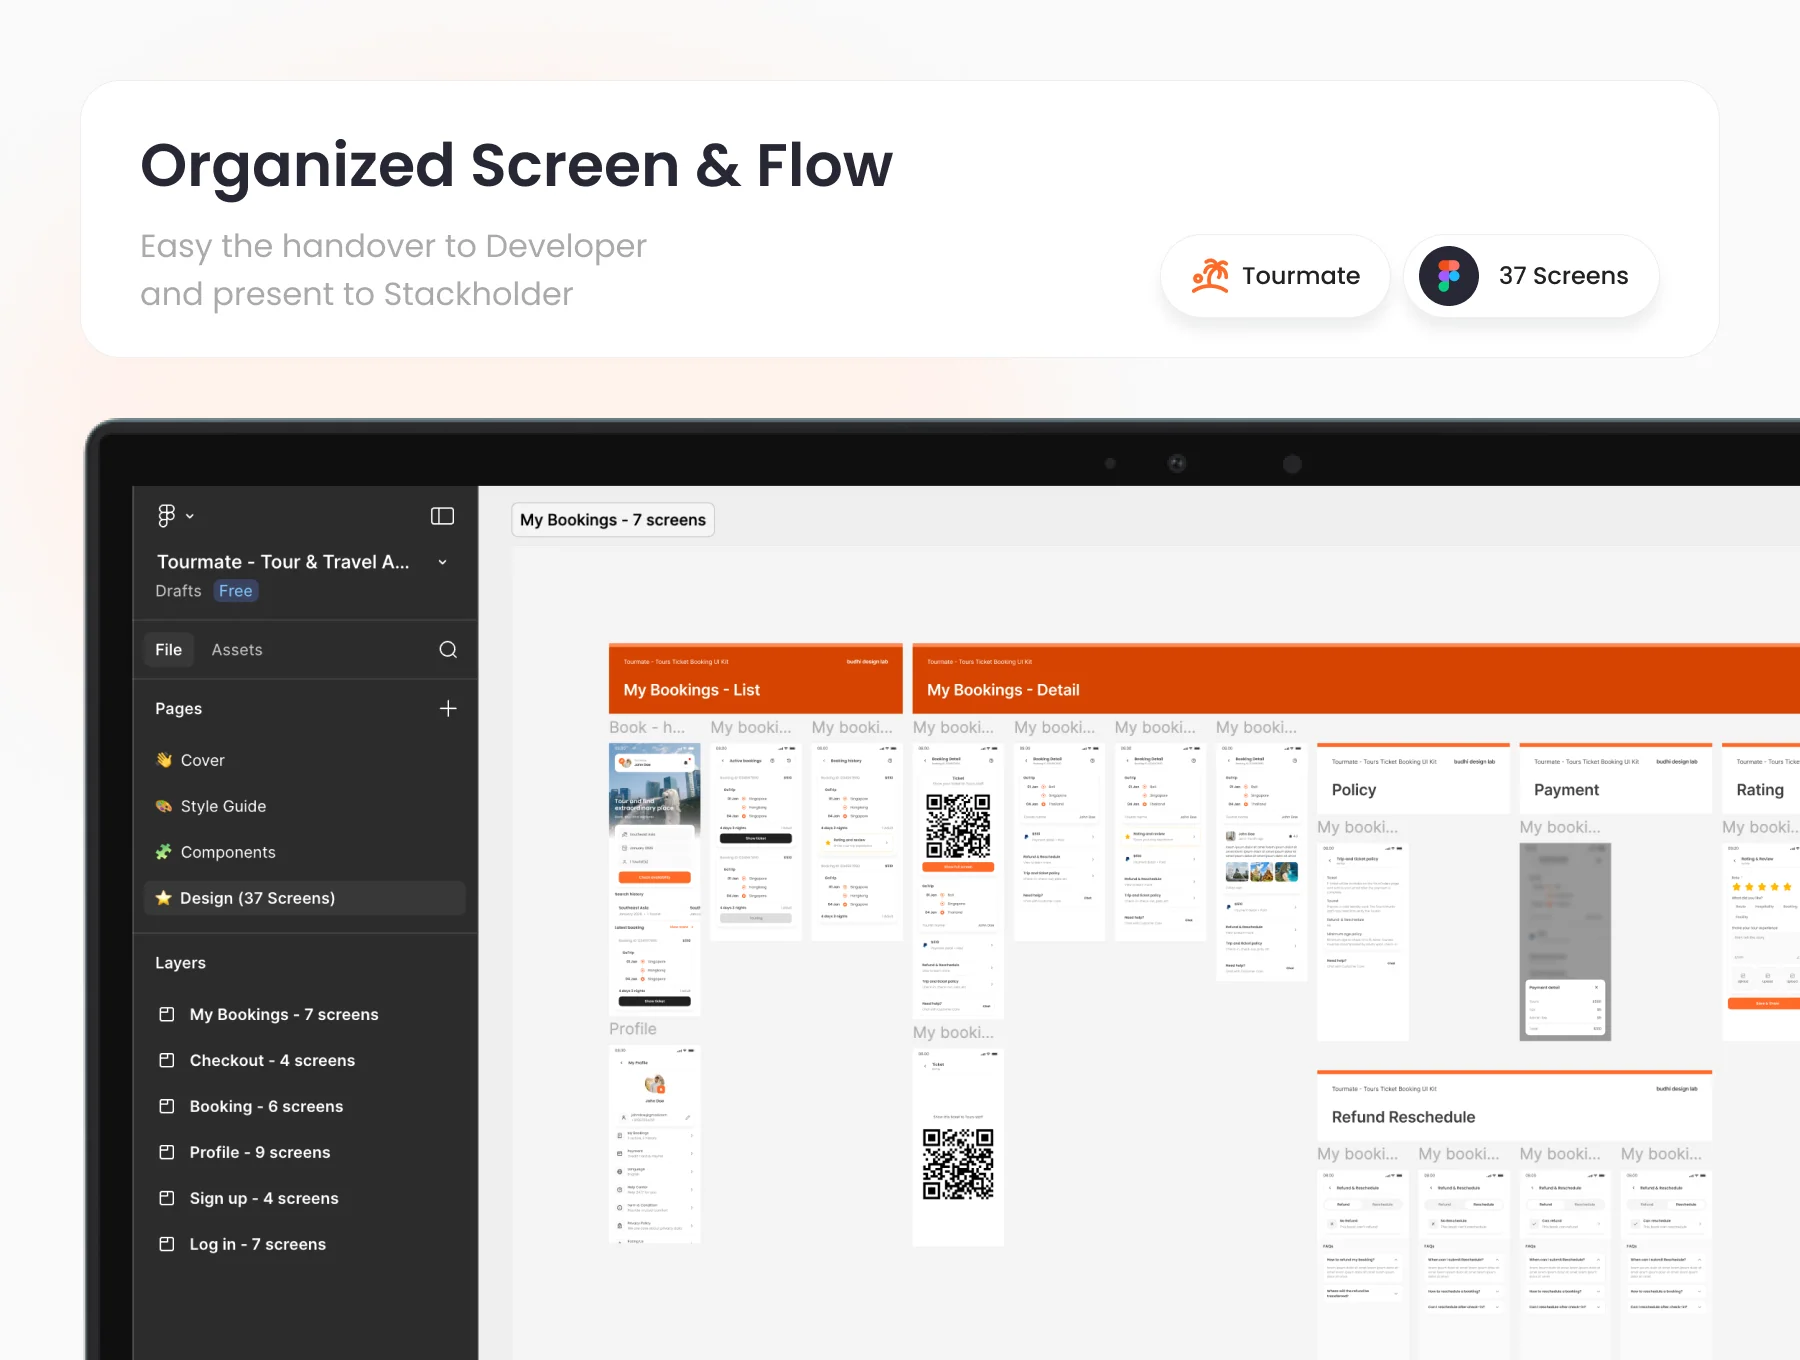Click the section icon for Sign up layer
Image resolution: width=1800 pixels, height=1360 pixels.
coord(167,1198)
